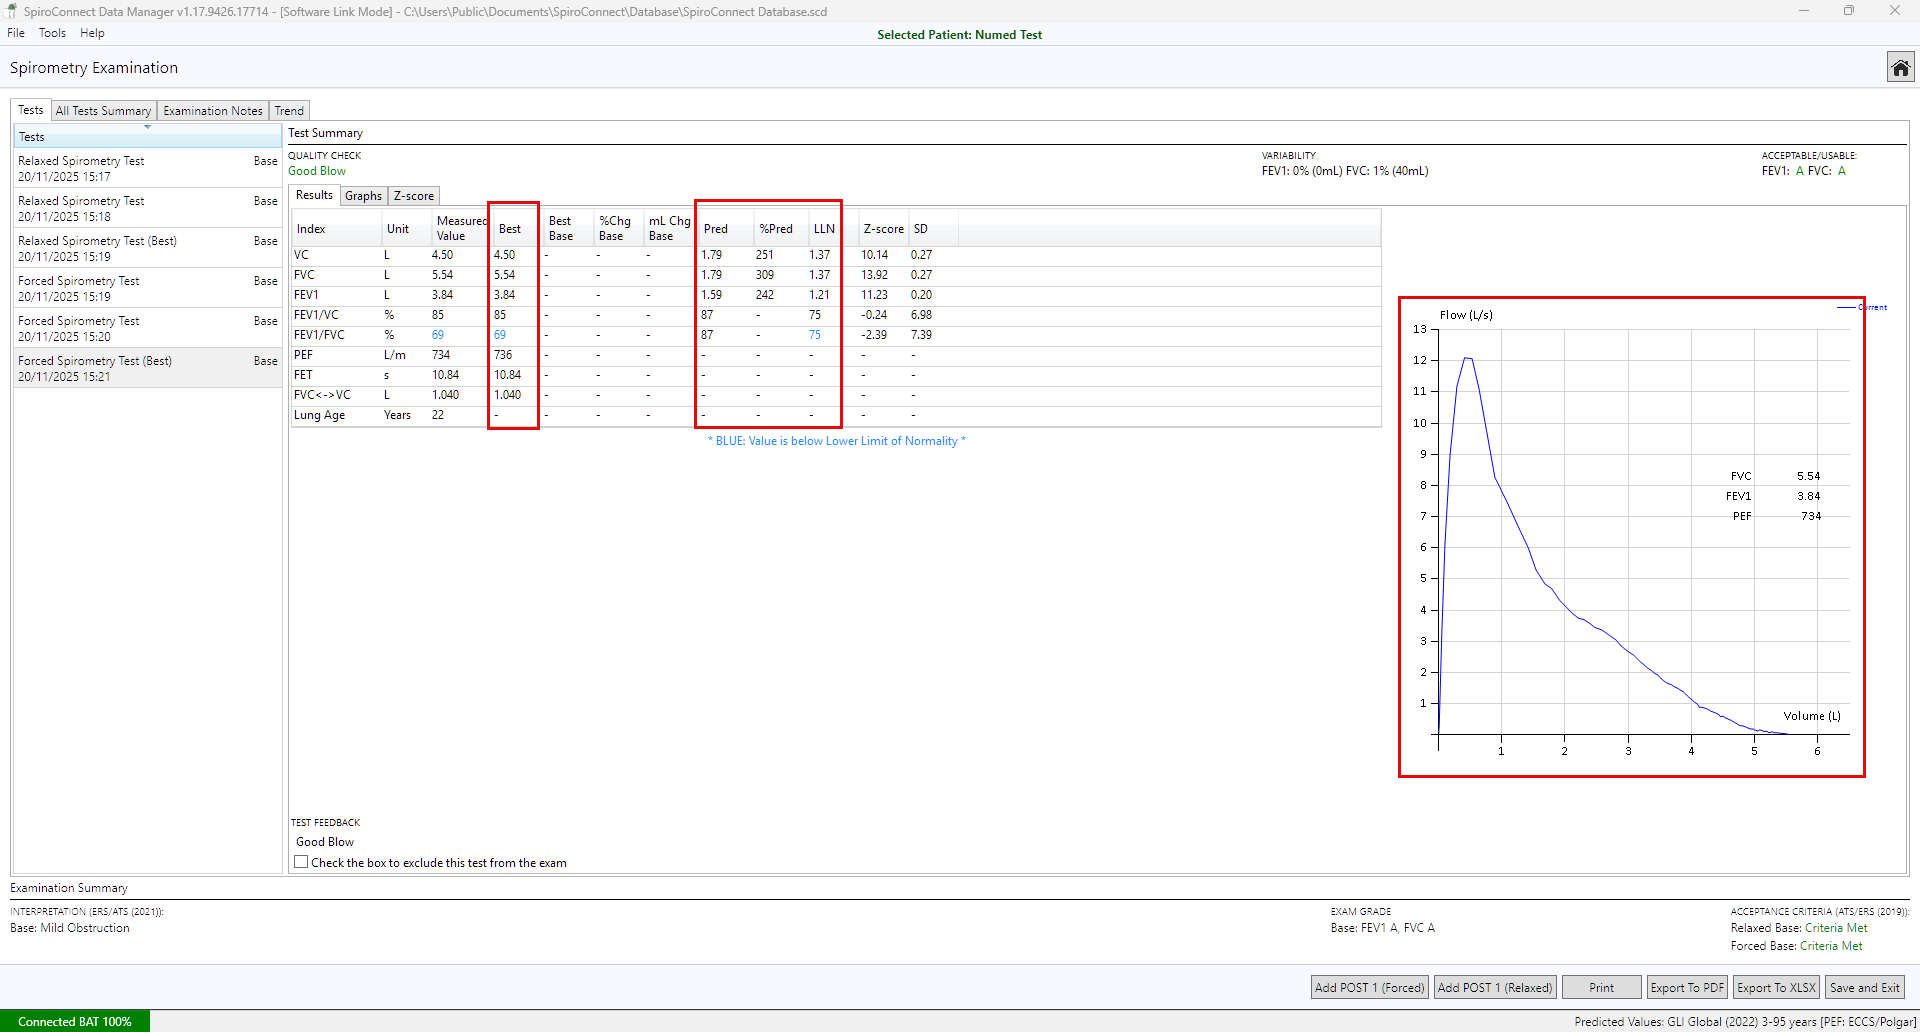The image size is (1920, 1032).
Task: Open the Tools menu
Action: [52, 33]
